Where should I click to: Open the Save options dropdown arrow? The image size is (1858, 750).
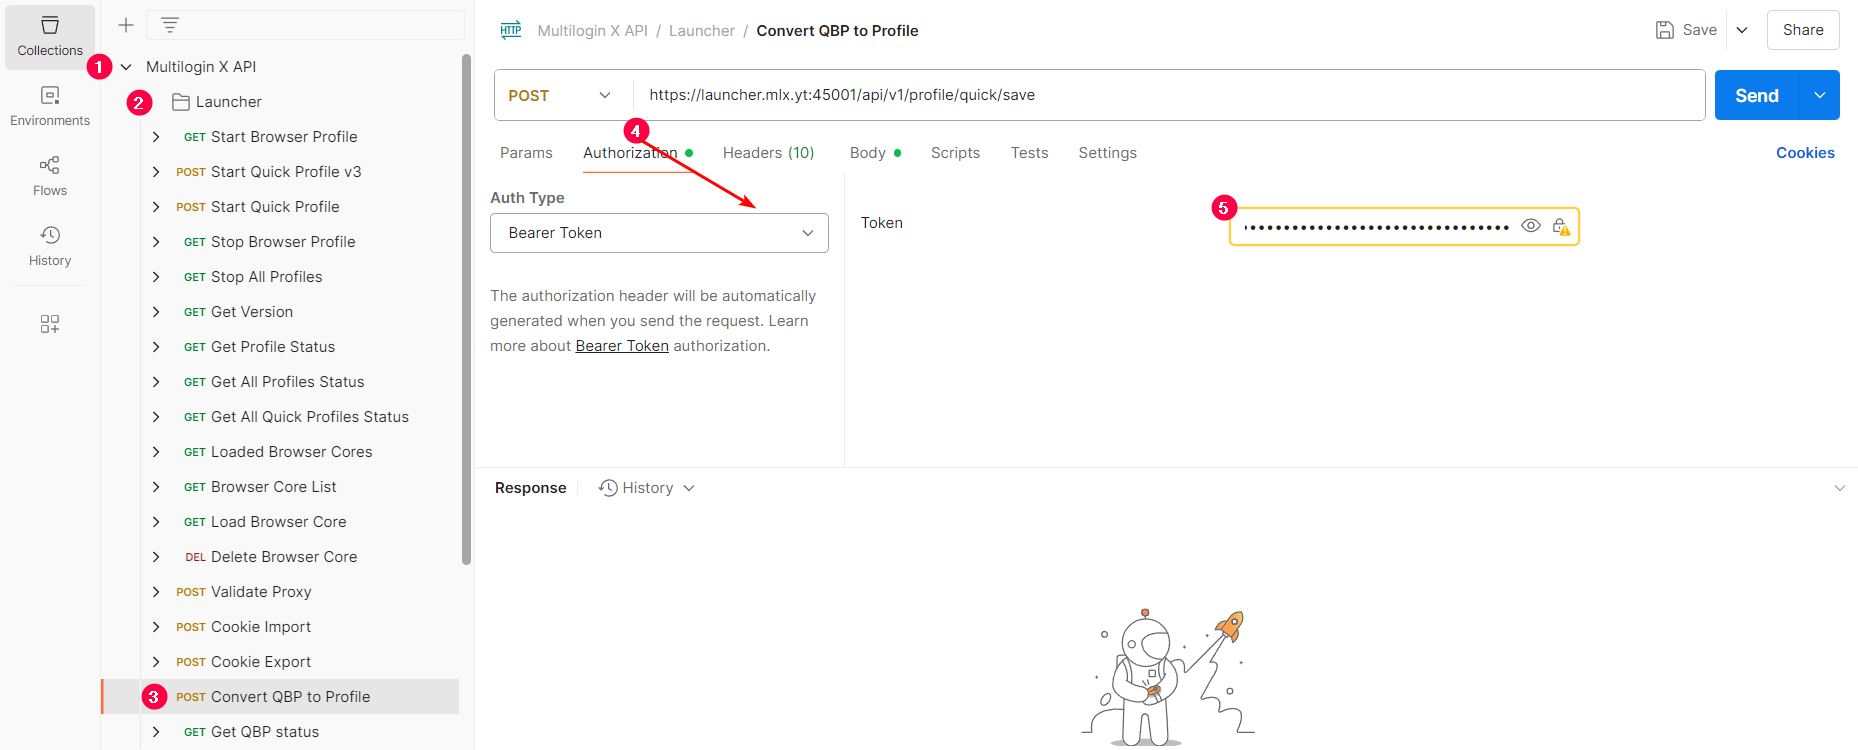tap(1742, 30)
